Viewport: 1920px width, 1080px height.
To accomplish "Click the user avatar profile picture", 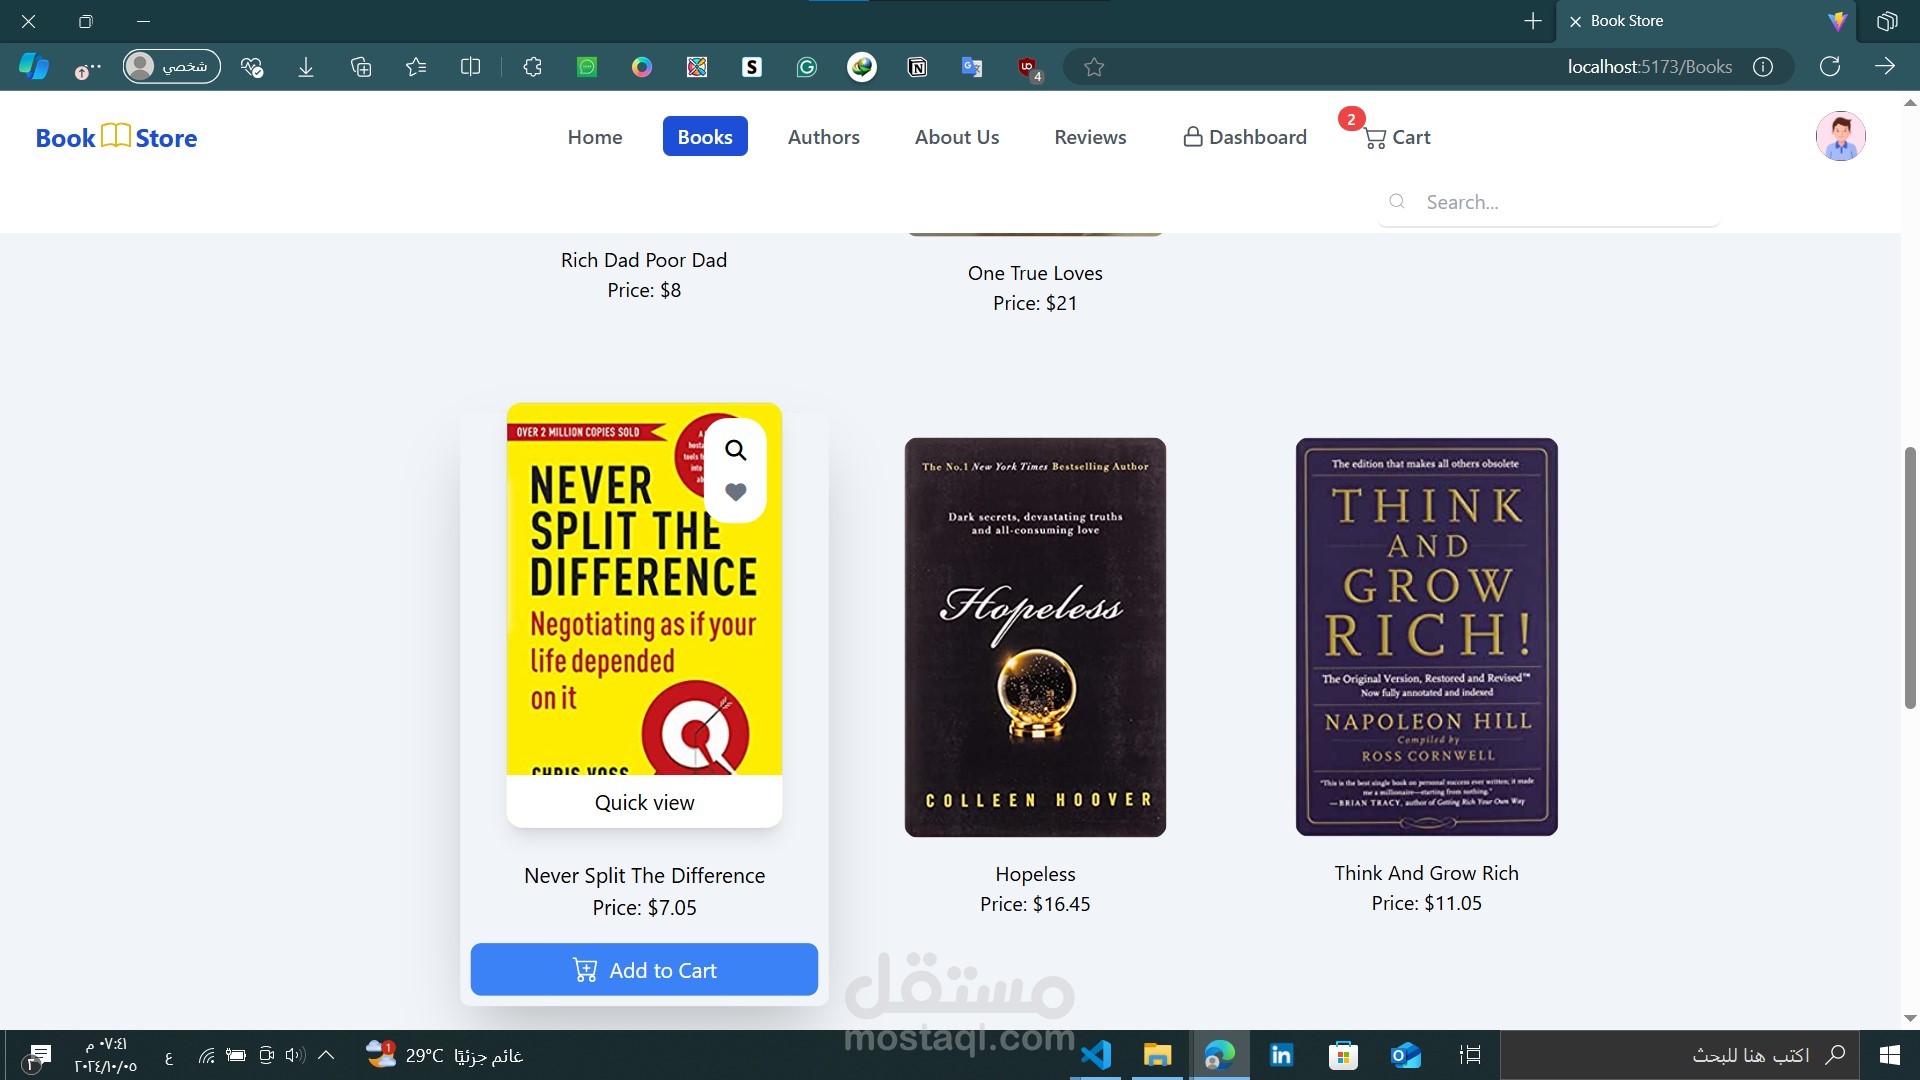I will (x=1840, y=137).
